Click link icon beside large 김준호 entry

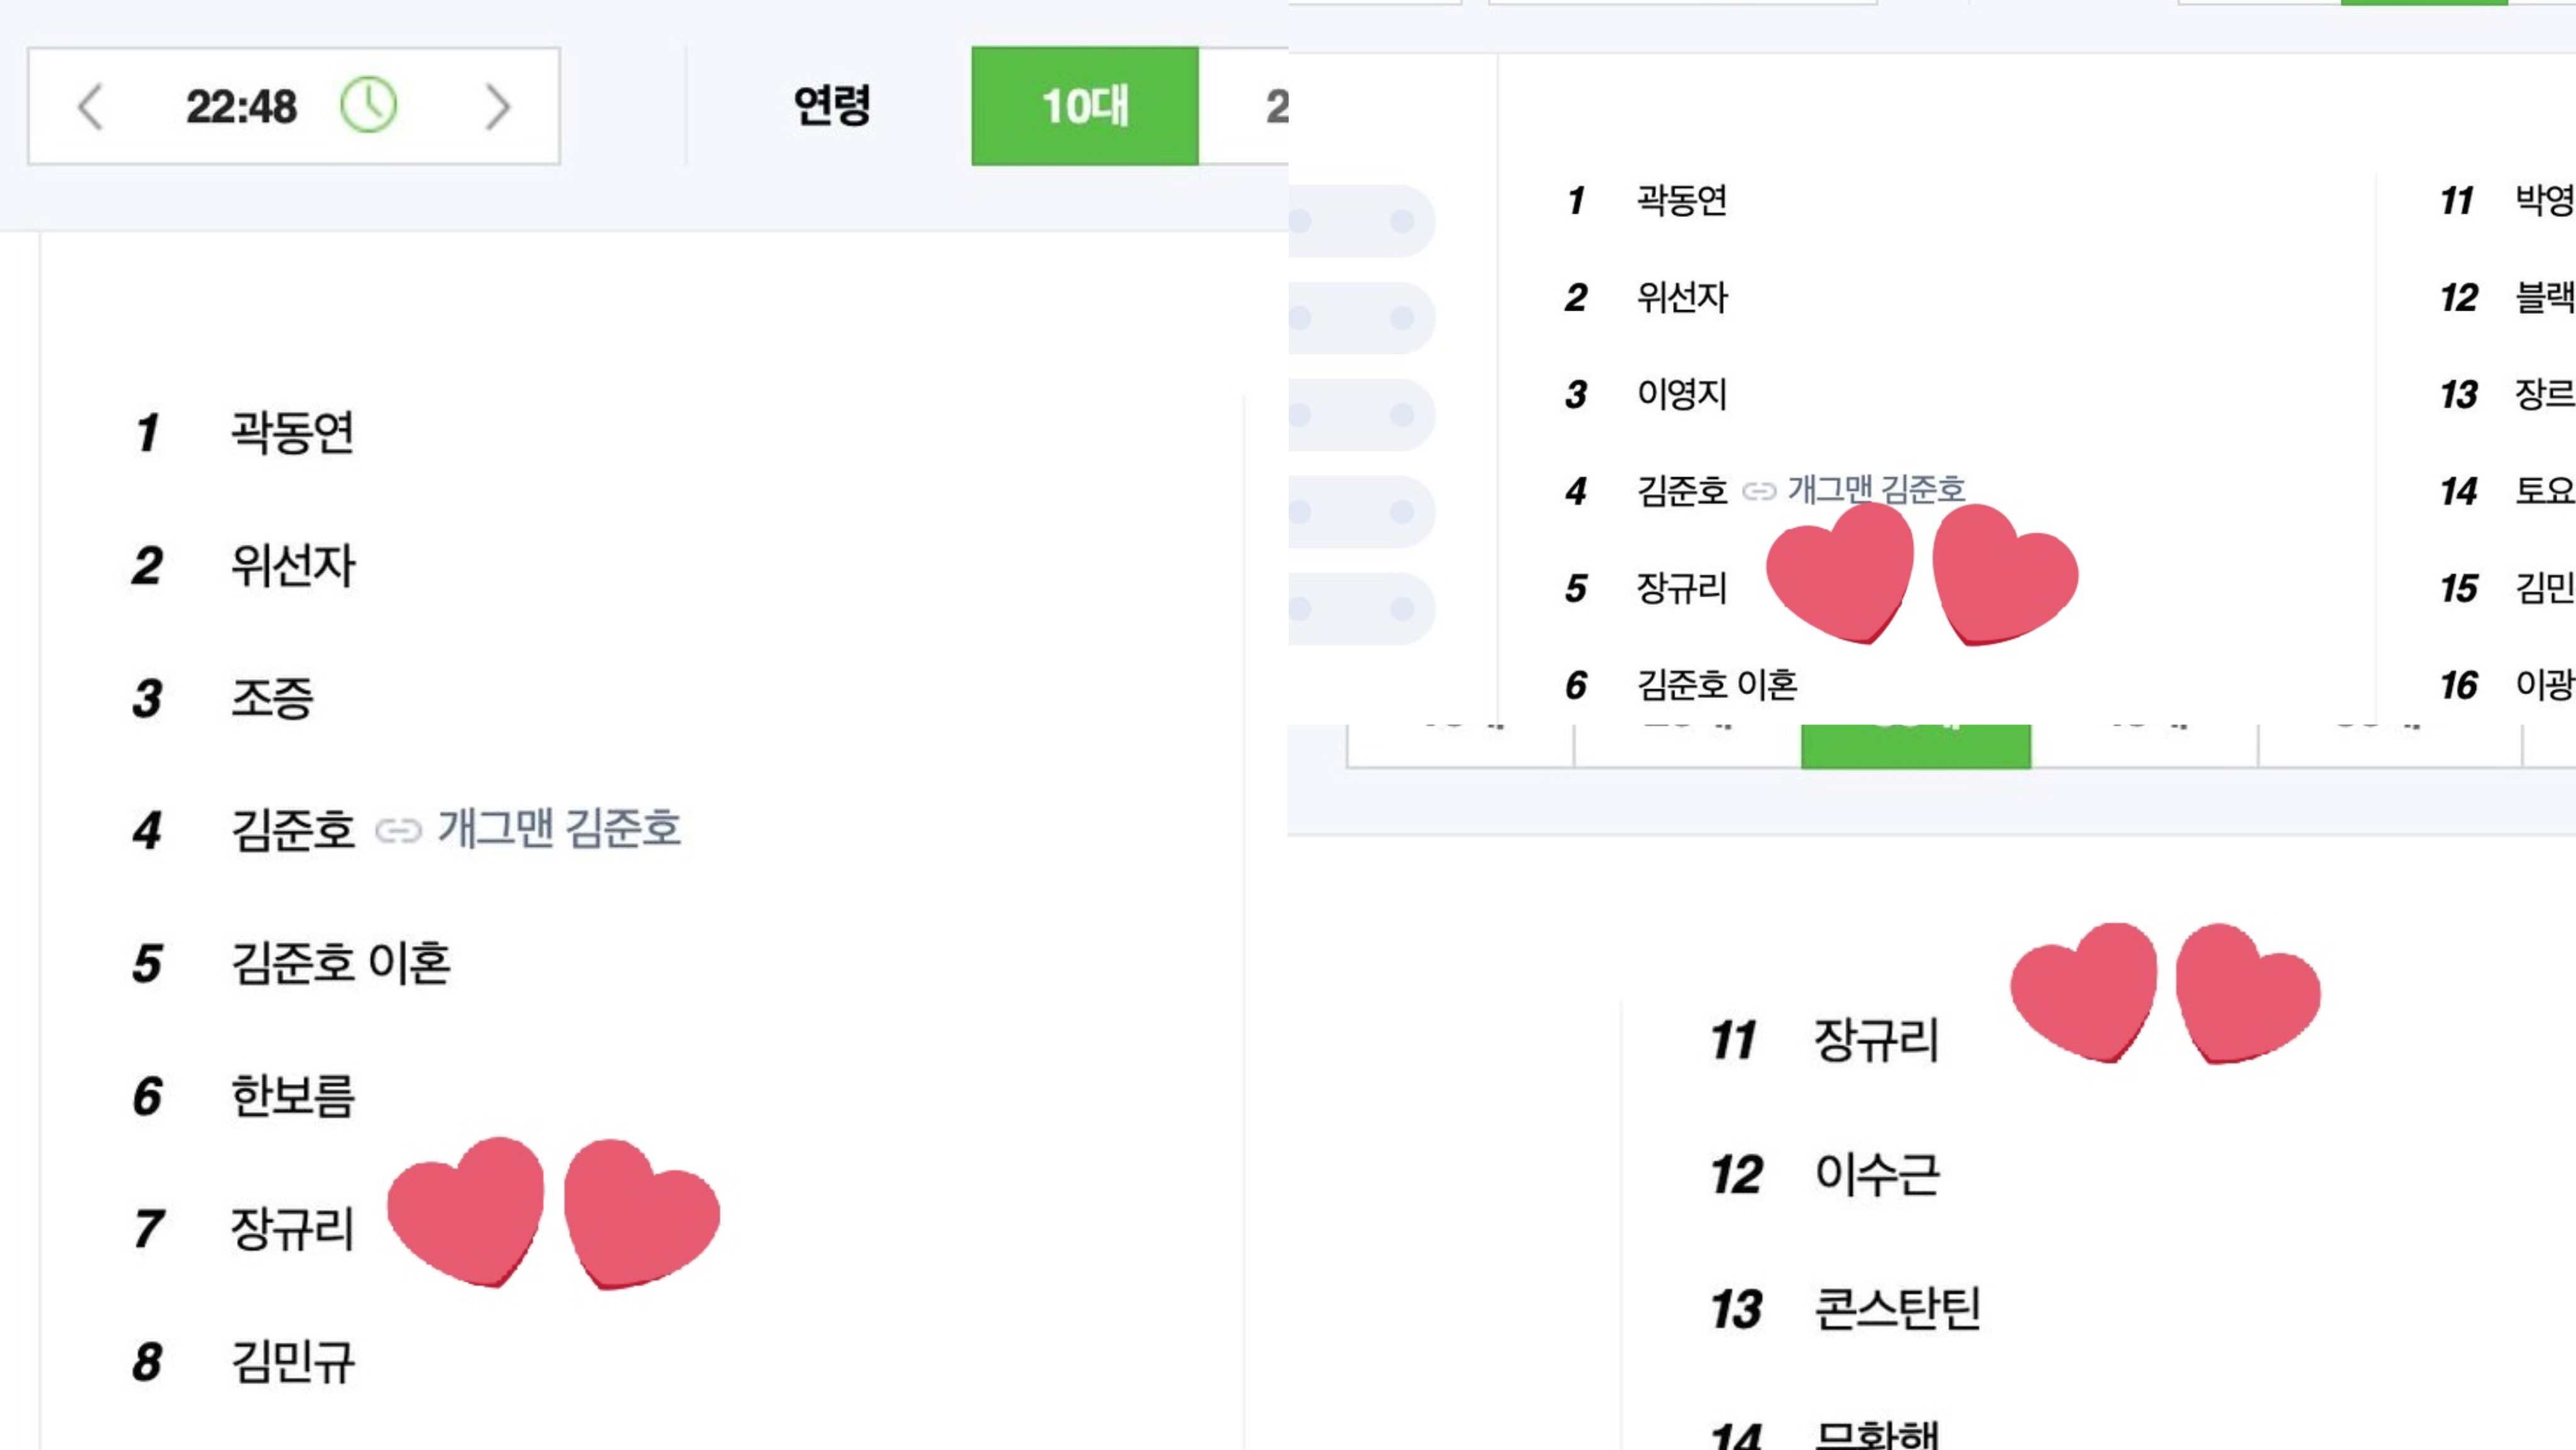pos(398,831)
